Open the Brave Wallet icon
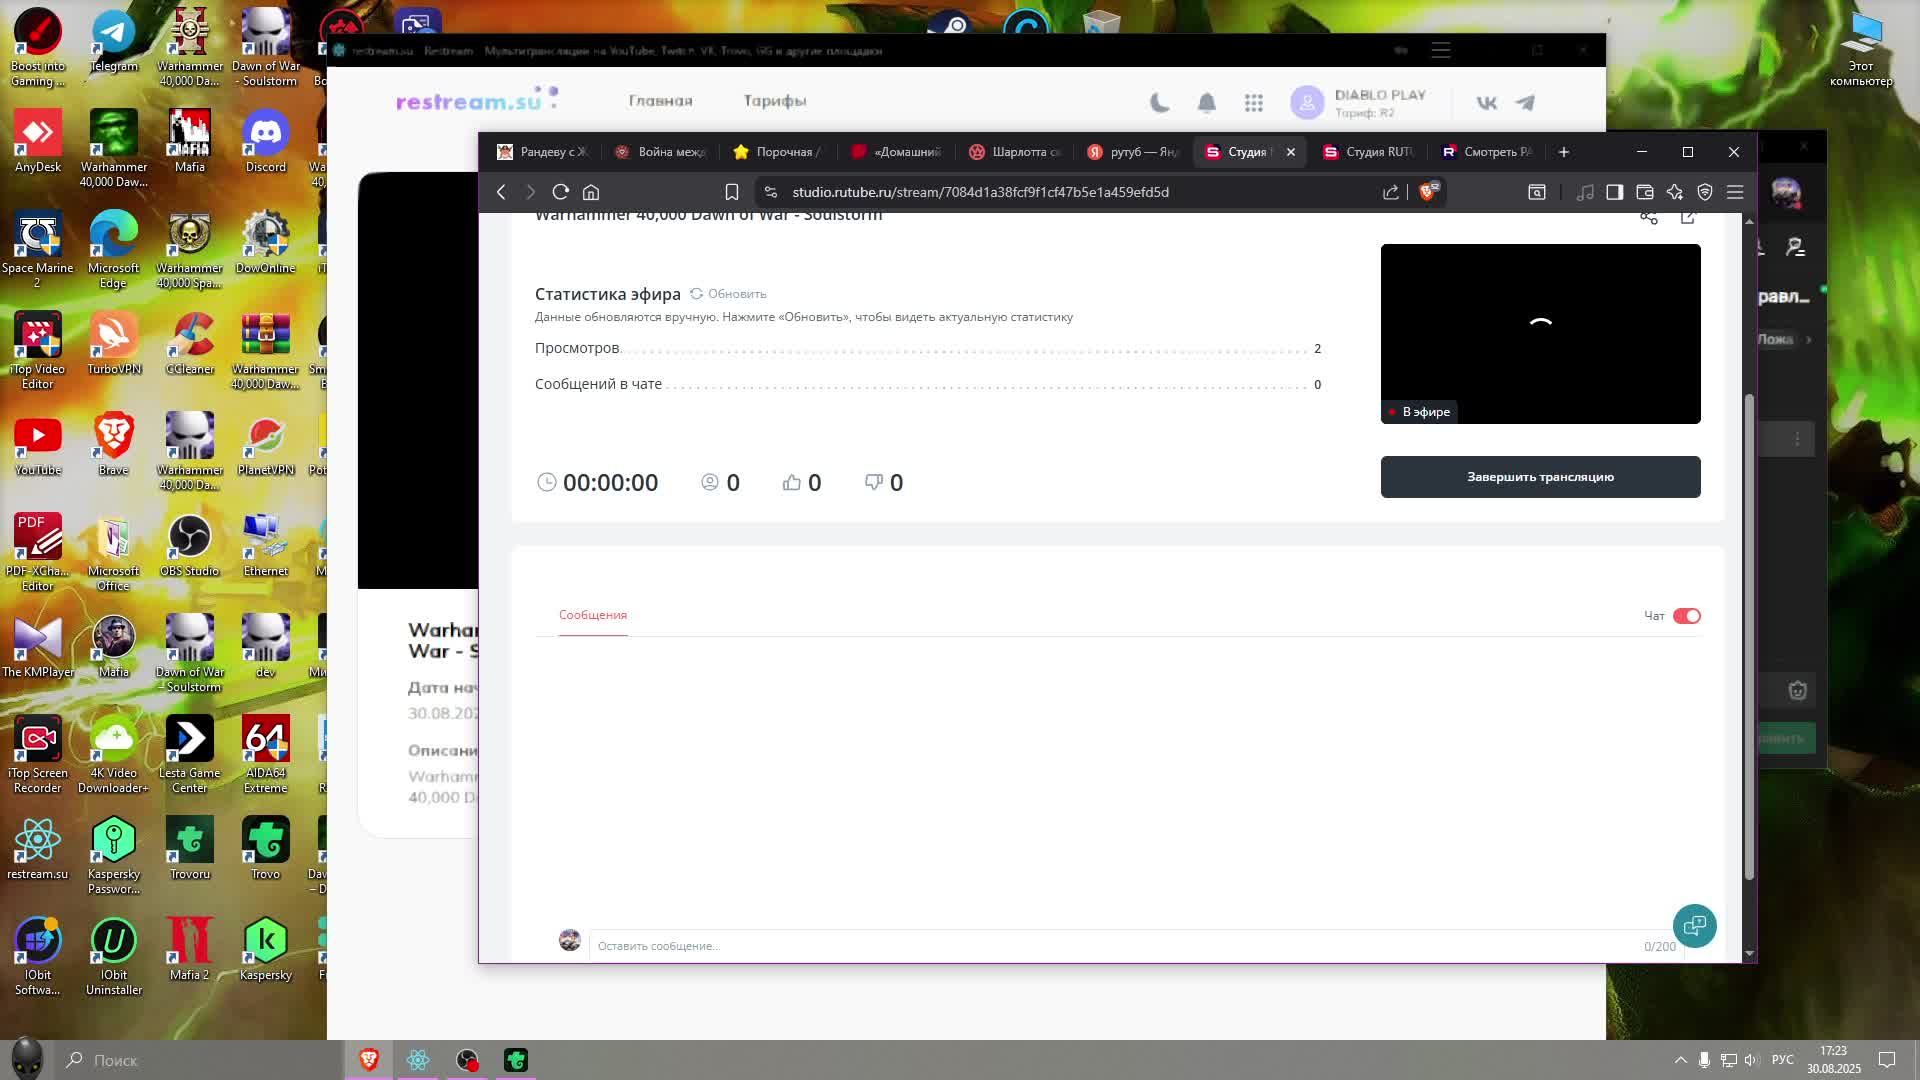The image size is (1920, 1080). (x=1645, y=192)
